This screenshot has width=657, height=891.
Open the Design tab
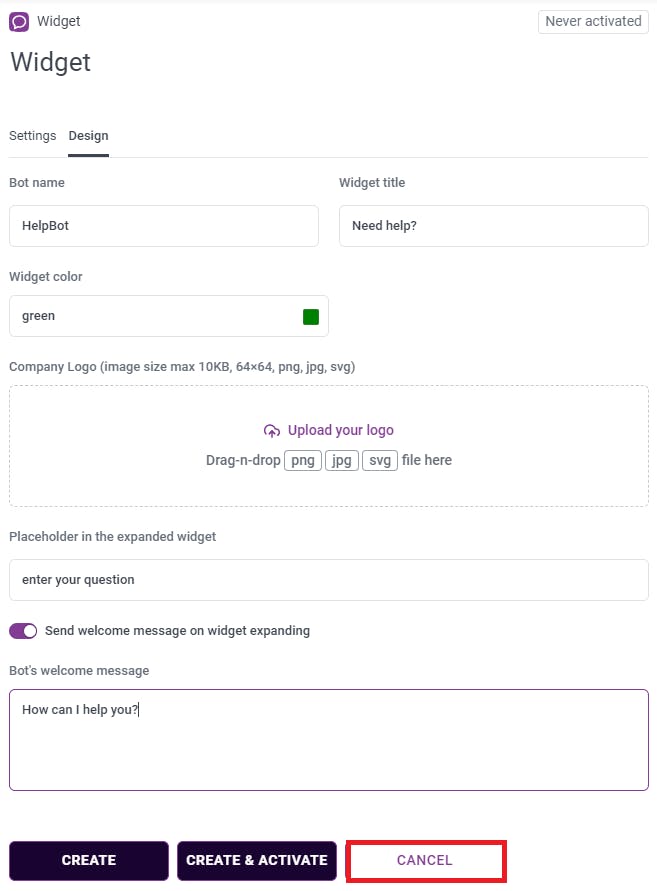click(88, 136)
